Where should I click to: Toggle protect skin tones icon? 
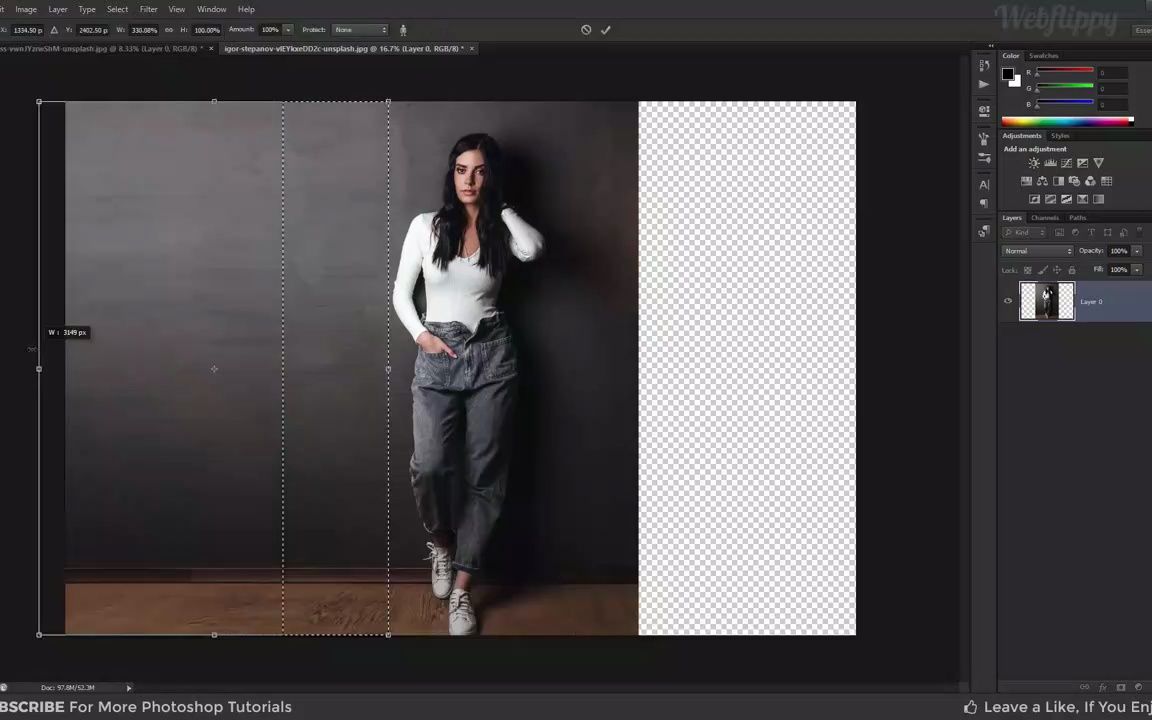click(403, 30)
